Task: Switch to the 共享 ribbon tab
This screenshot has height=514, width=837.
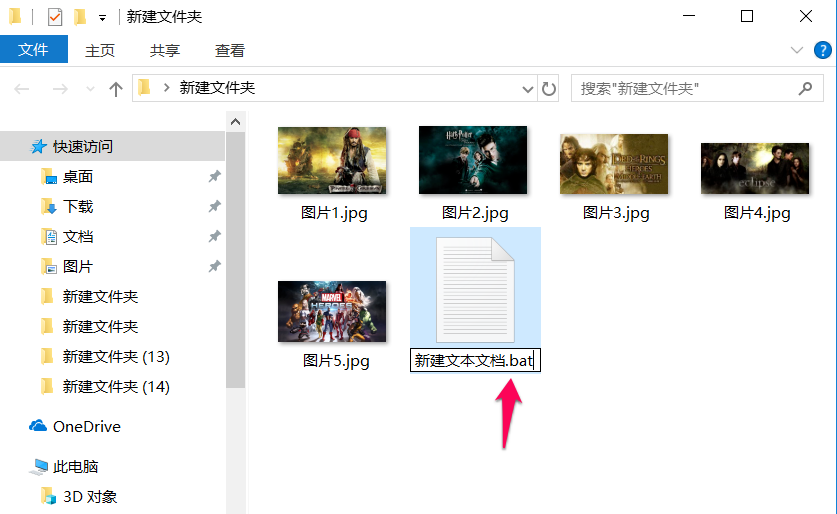Action: coord(165,50)
